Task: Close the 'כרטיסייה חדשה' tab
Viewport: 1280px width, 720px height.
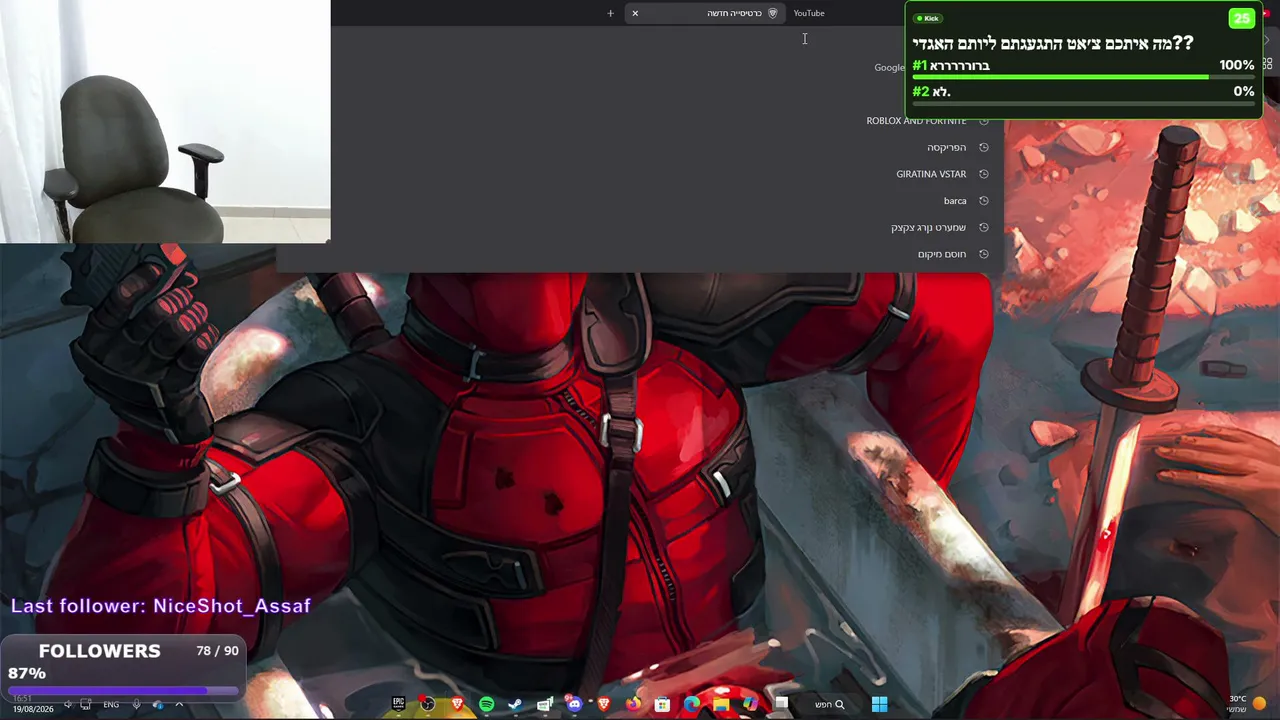Action: pos(635,13)
